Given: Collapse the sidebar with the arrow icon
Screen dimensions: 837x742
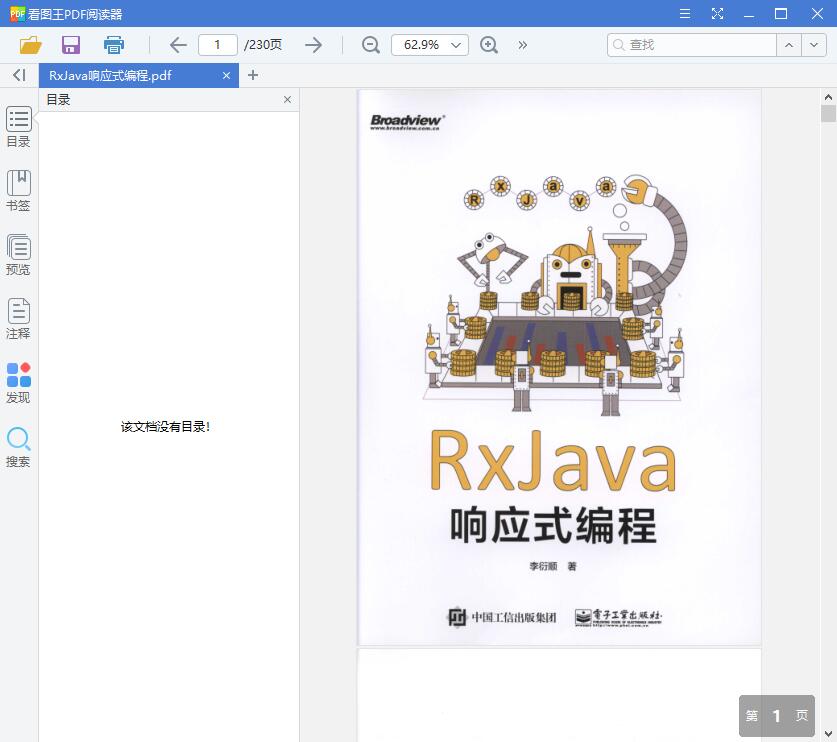Looking at the screenshot, I should click(x=19, y=75).
